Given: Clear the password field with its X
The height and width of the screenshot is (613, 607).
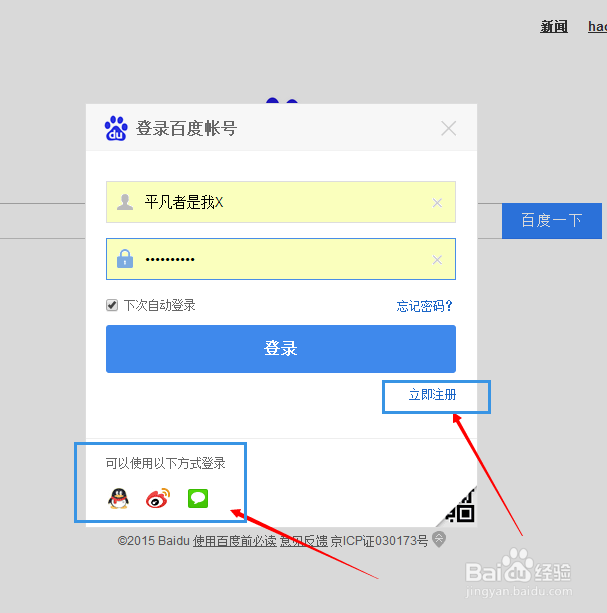Looking at the screenshot, I should (x=437, y=260).
